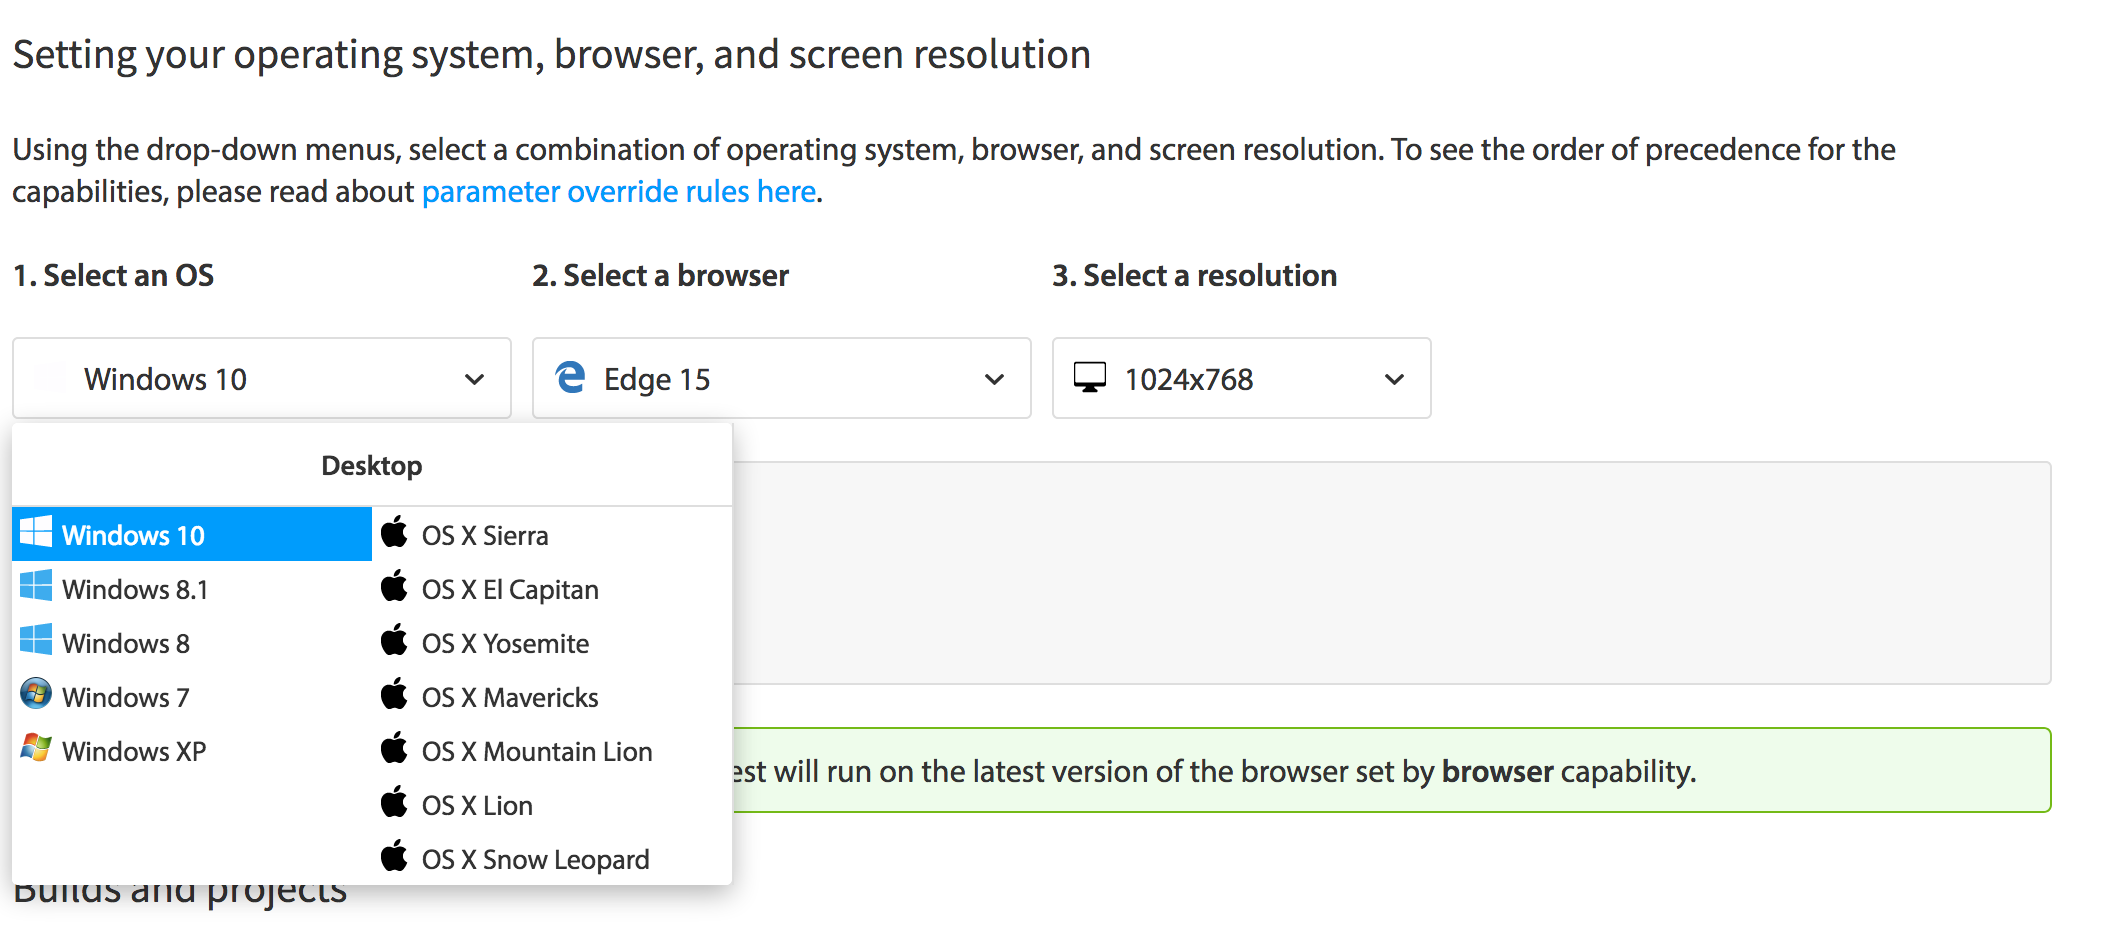This screenshot has height=950, width=2120.
Task: Click Apple icon beside OS X Sierra
Action: click(x=395, y=533)
